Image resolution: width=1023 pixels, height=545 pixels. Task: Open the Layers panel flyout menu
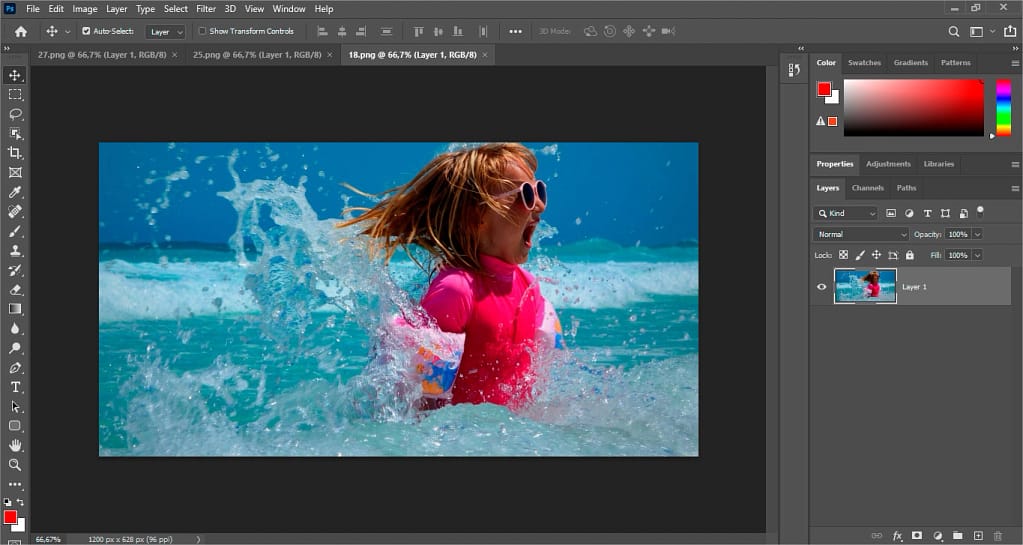tap(1015, 188)
